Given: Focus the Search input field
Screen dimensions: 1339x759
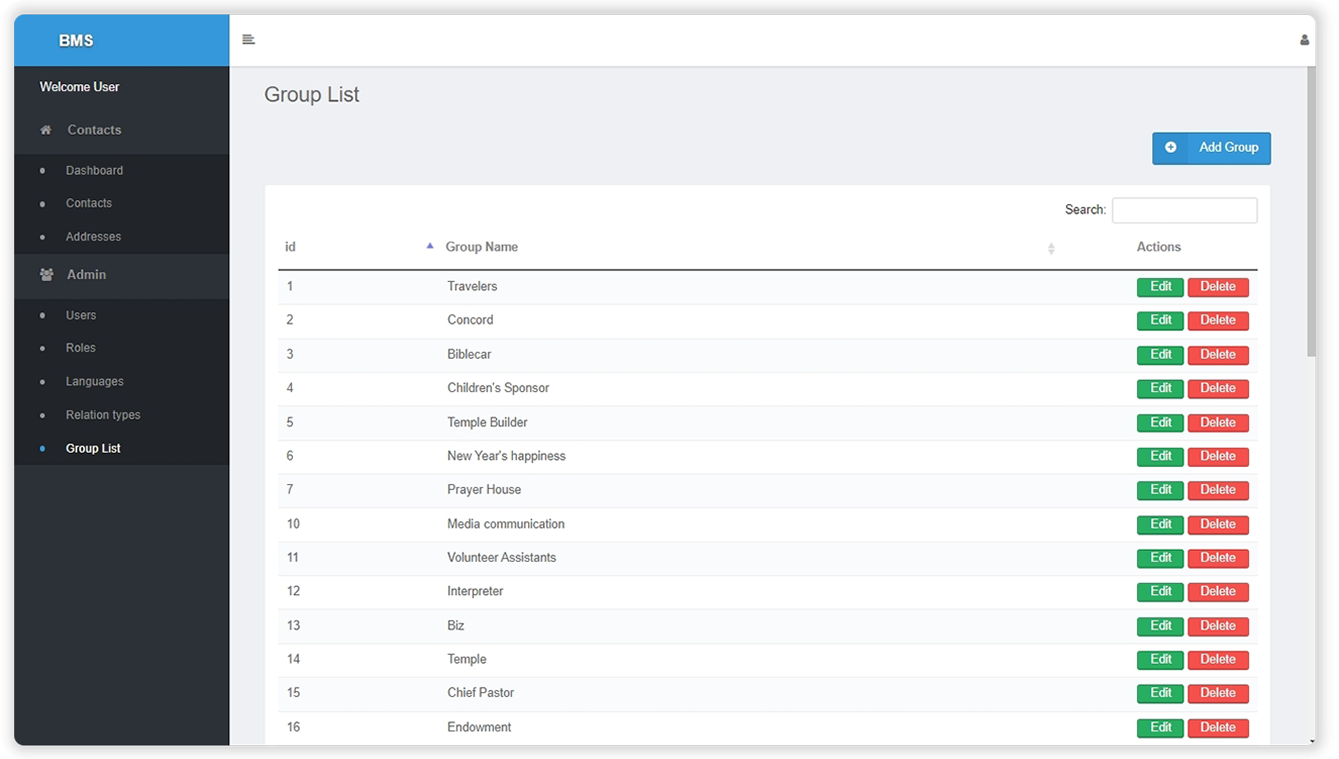Looking at the screenshot, I should click(1184, 210).
